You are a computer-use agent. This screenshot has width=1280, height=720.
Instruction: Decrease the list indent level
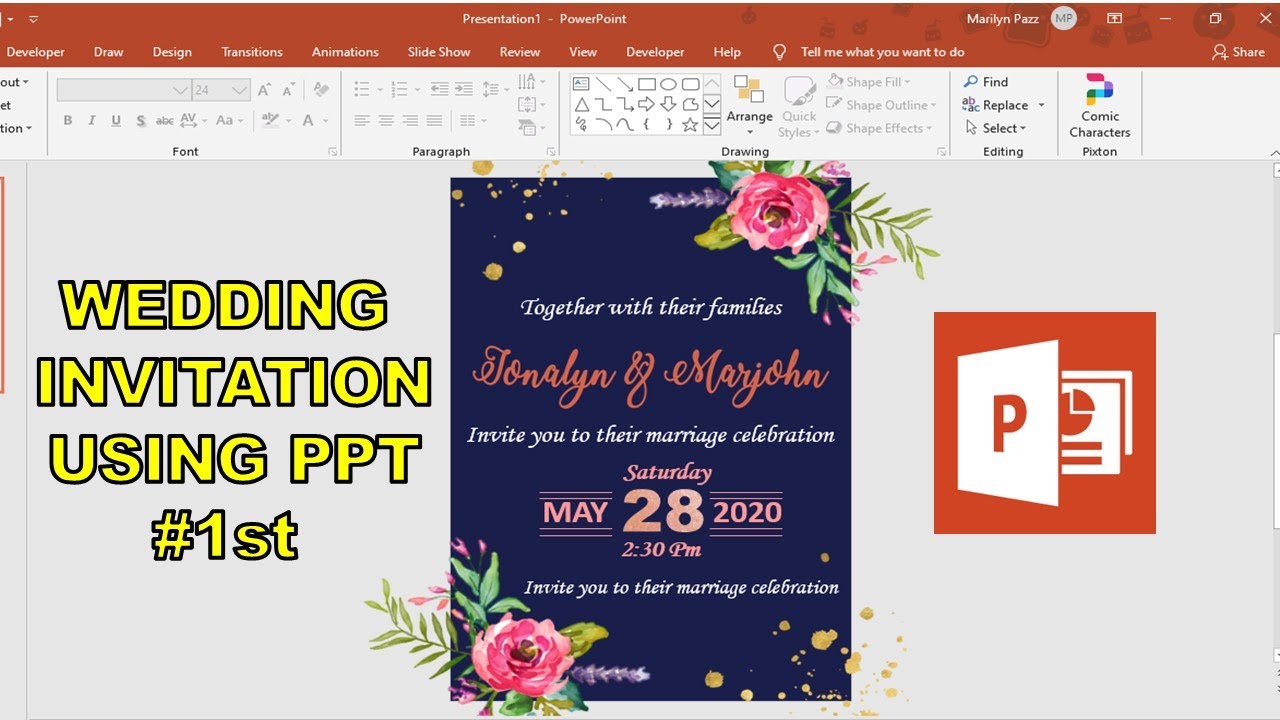pyautogui.click(x=440, y=89)
